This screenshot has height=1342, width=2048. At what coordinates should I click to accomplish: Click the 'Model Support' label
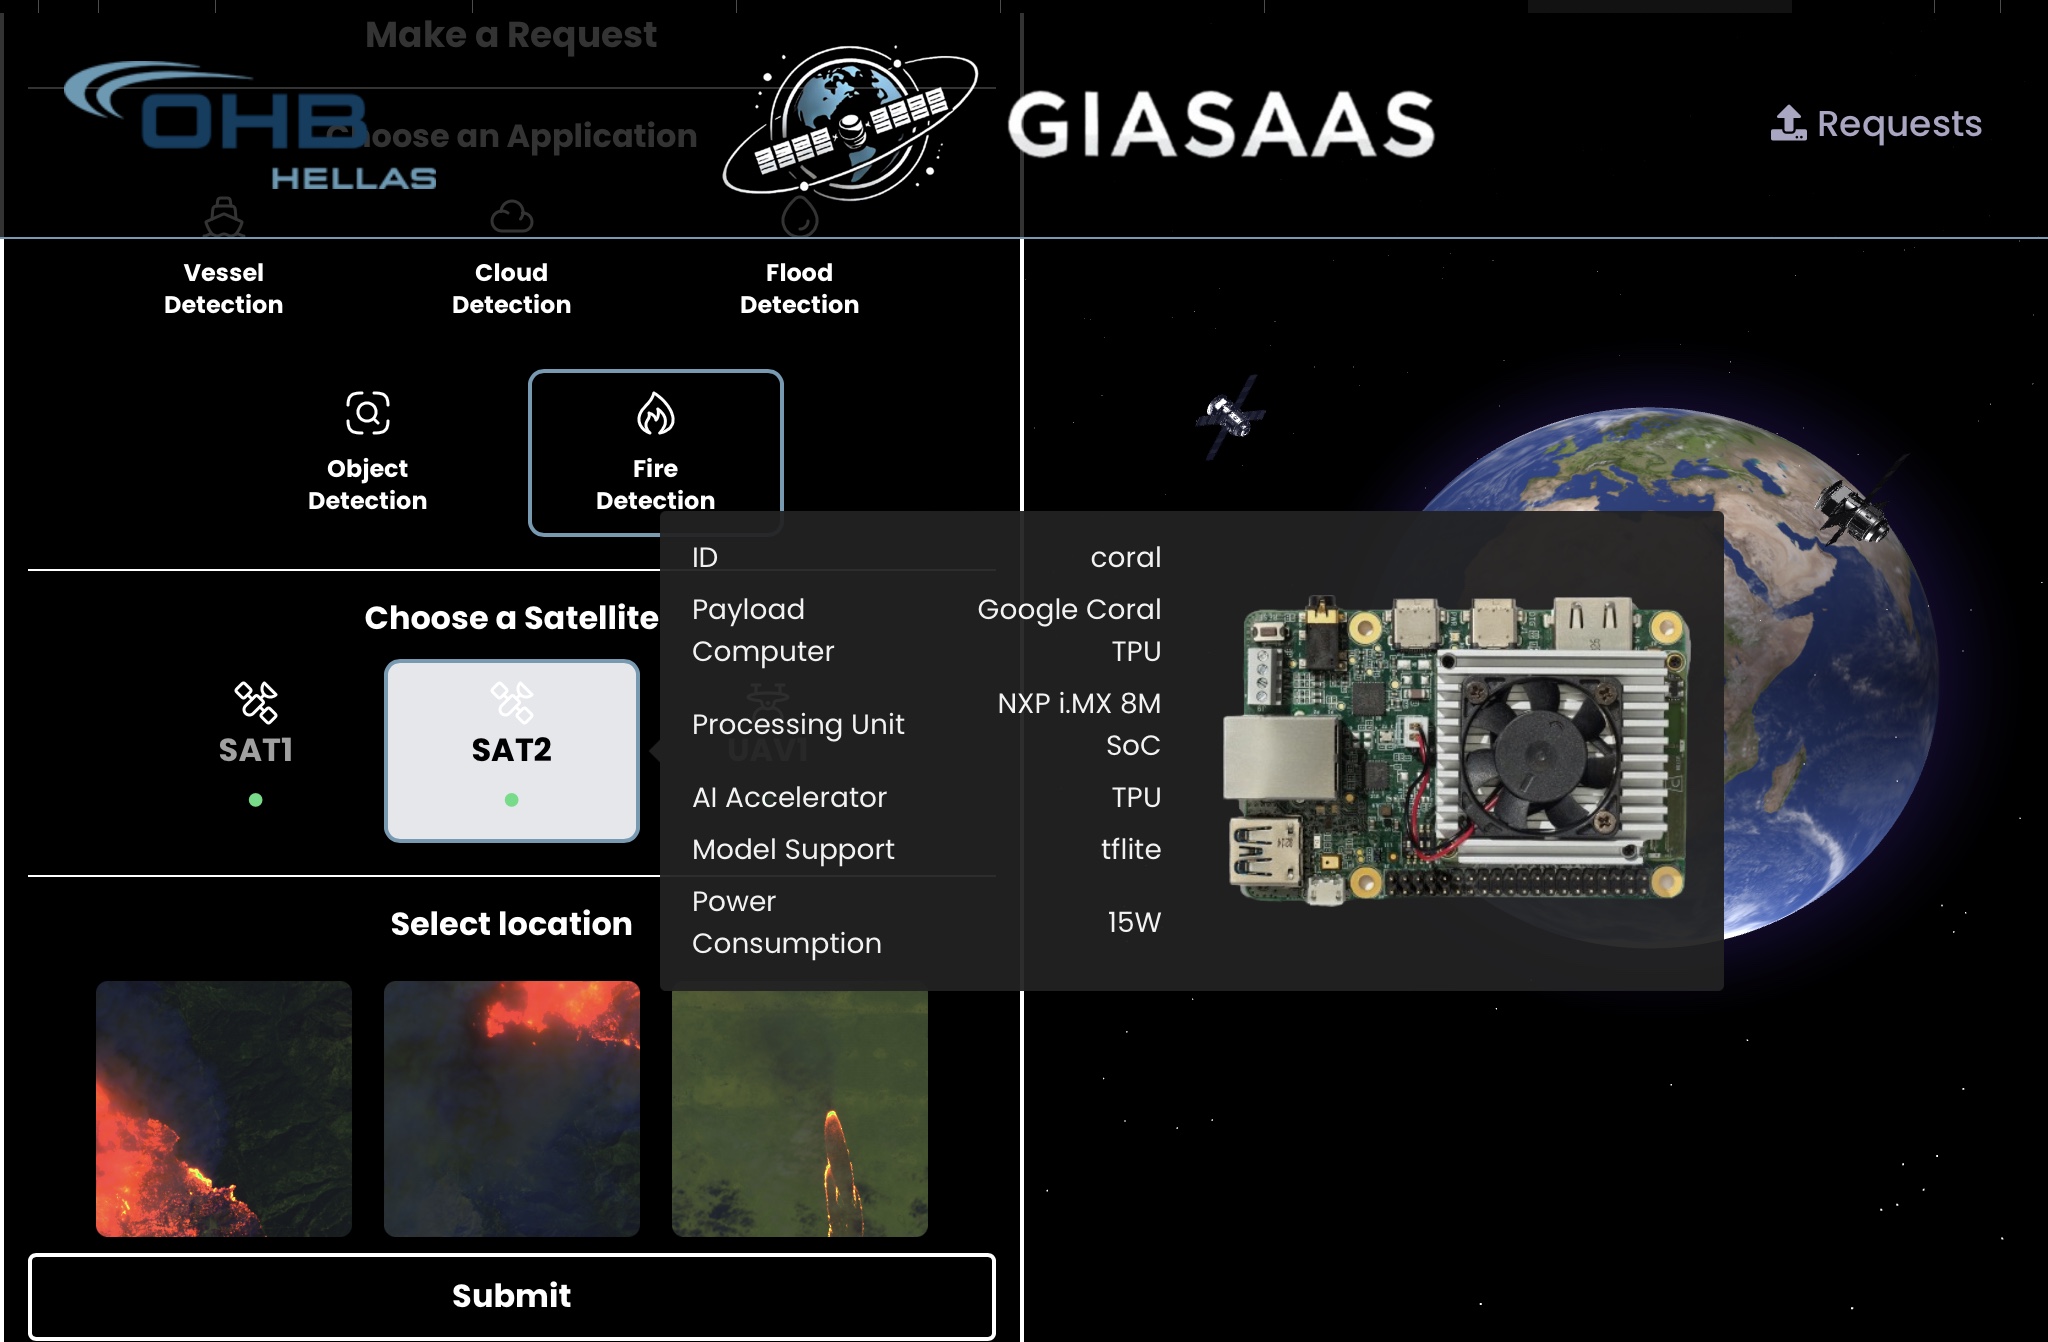click(x=793, y=849)
